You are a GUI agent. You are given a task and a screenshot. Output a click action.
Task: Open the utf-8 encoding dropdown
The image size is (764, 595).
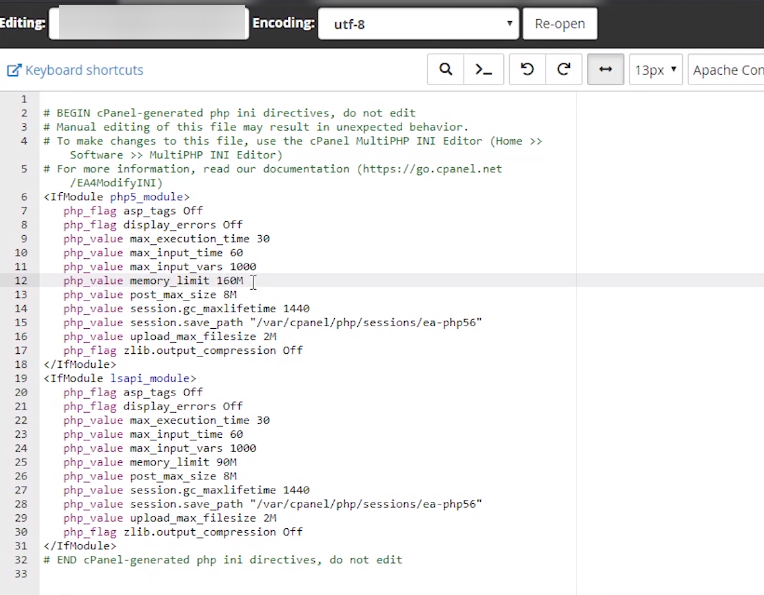[x=418, y=23]
